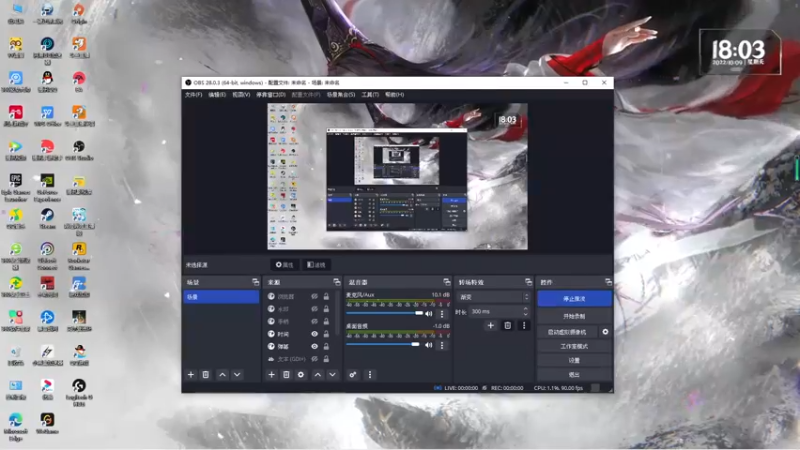Open 设置 from the controls panel
This screenshot has height=450, width=800.
(x=574, y=360)
